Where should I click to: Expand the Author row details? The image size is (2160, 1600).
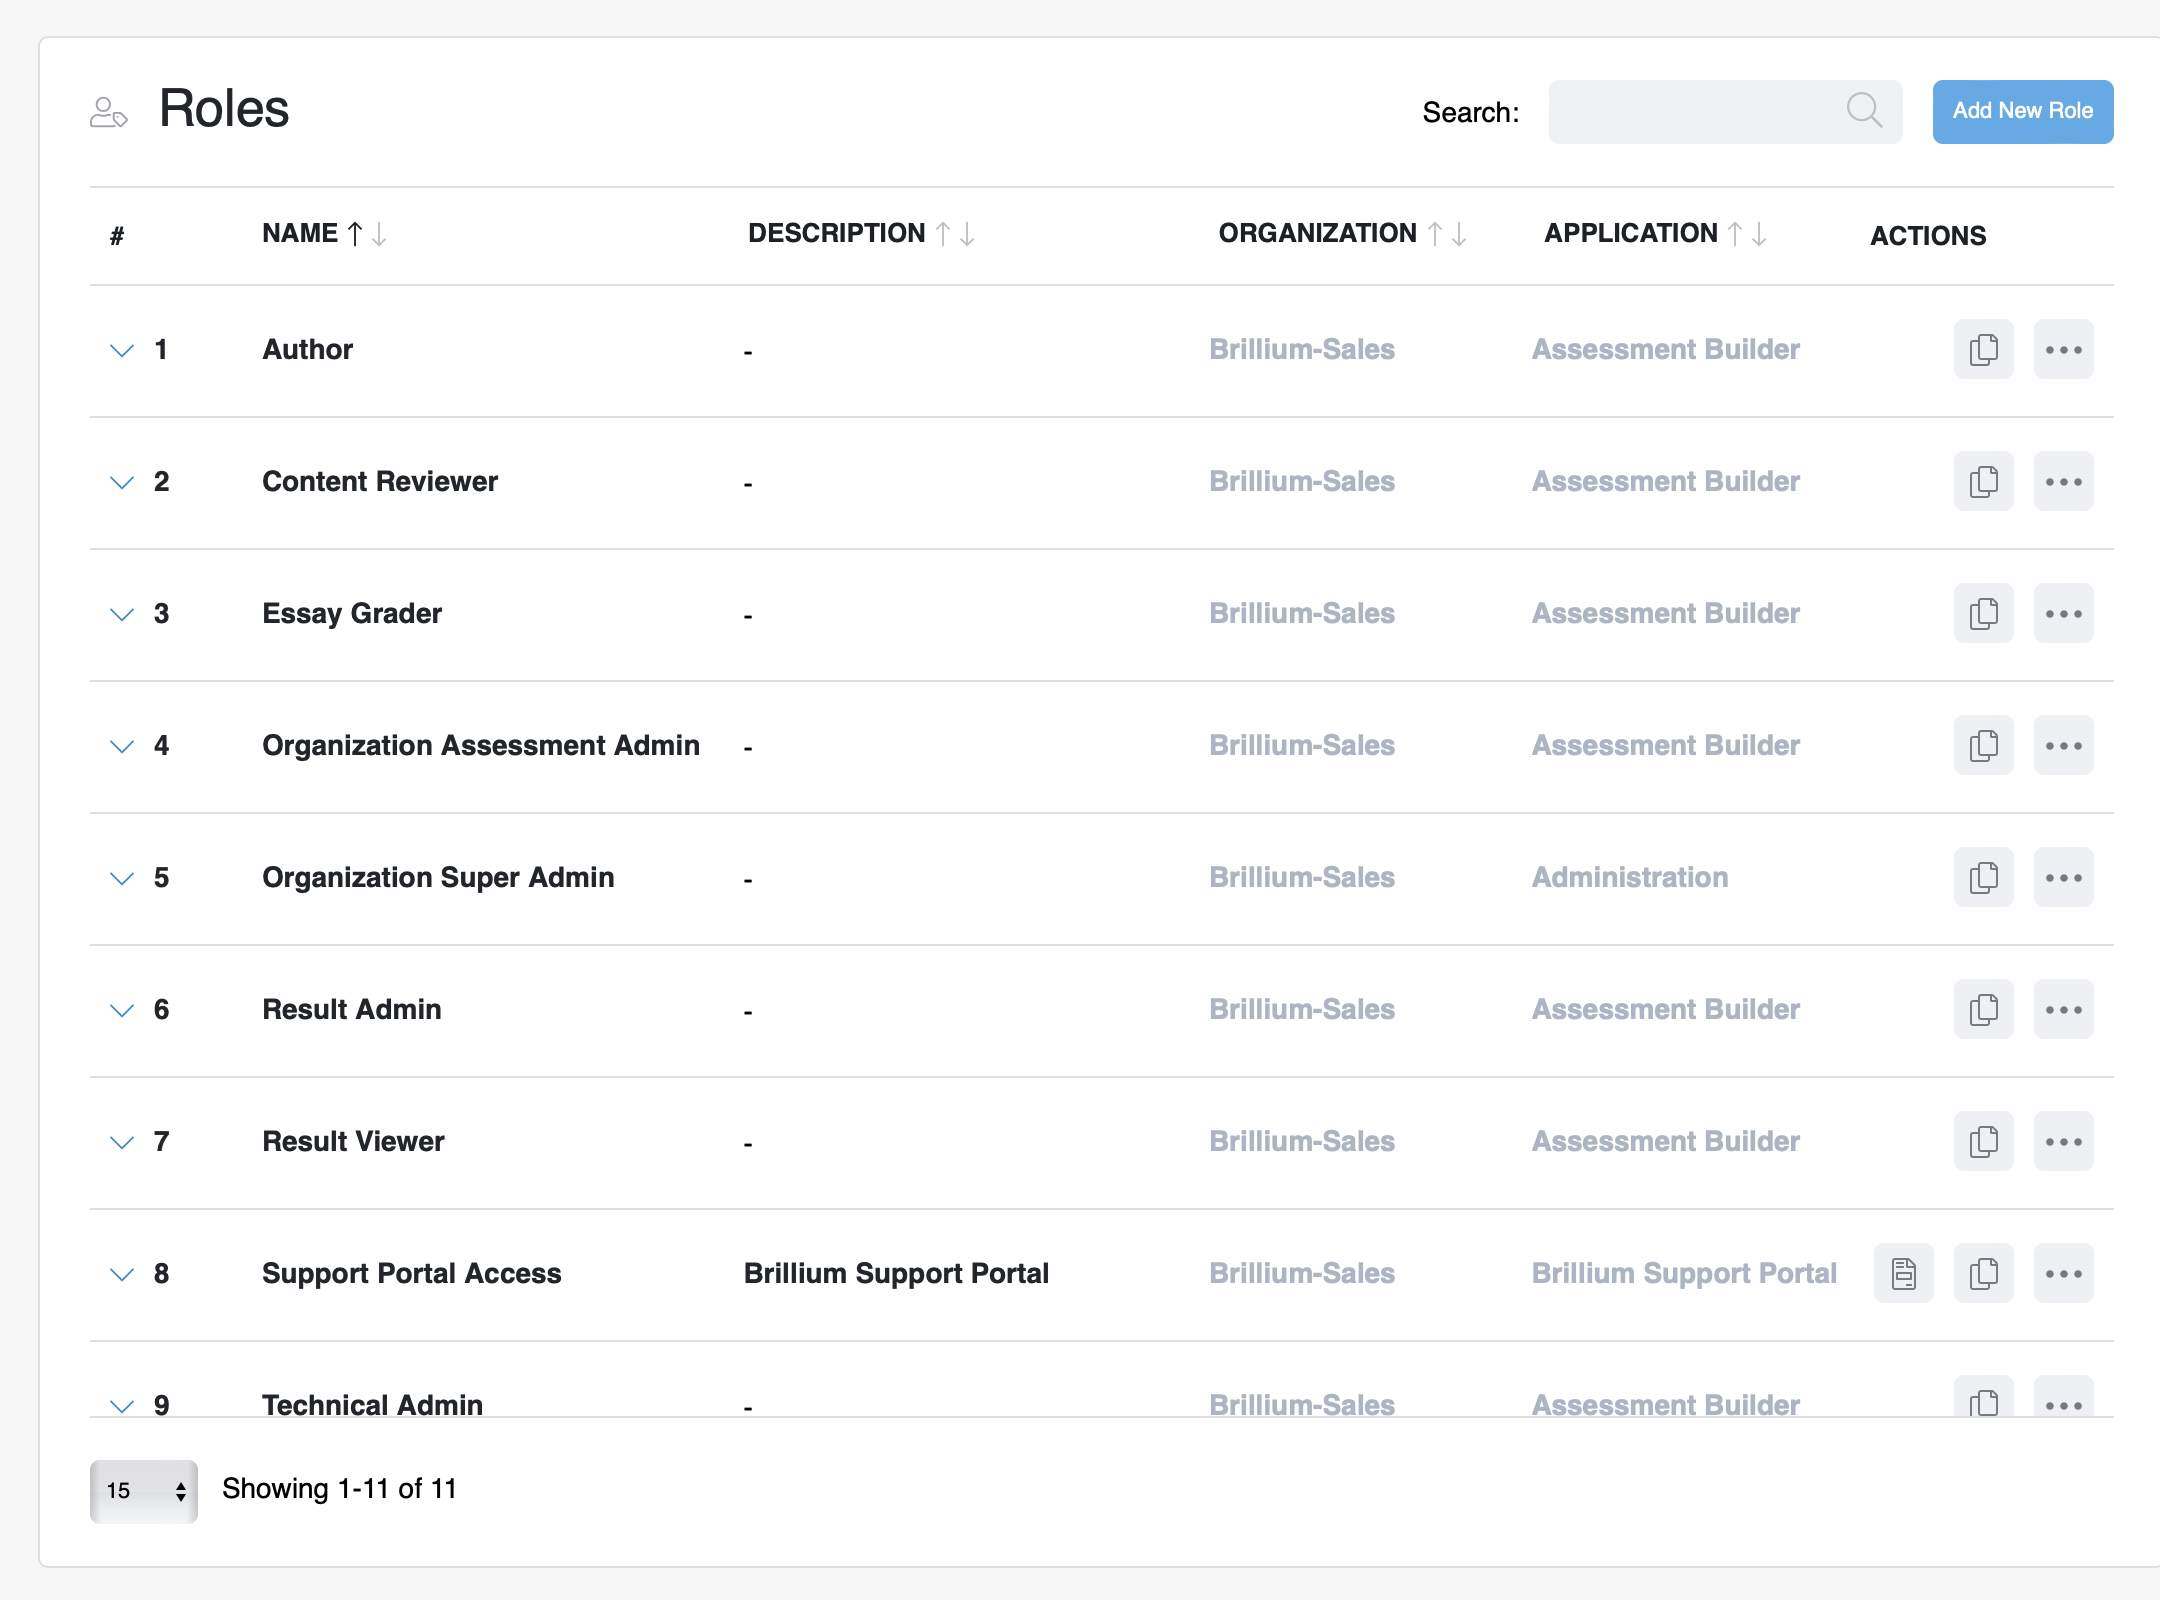(x=122, y=350)
